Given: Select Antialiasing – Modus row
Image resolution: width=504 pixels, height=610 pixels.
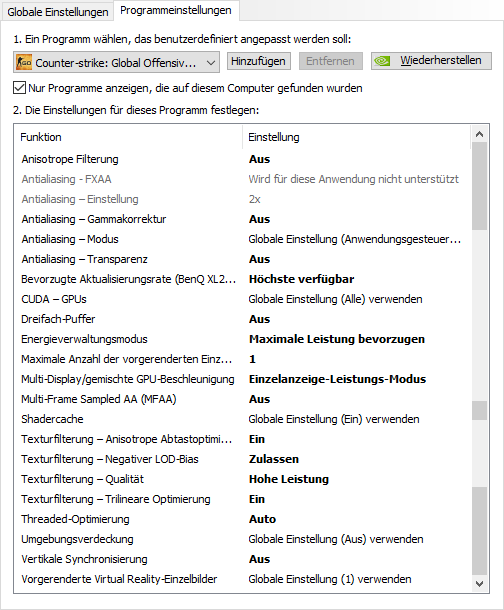Looking at the screenshot, I should [x=242, y=239].
